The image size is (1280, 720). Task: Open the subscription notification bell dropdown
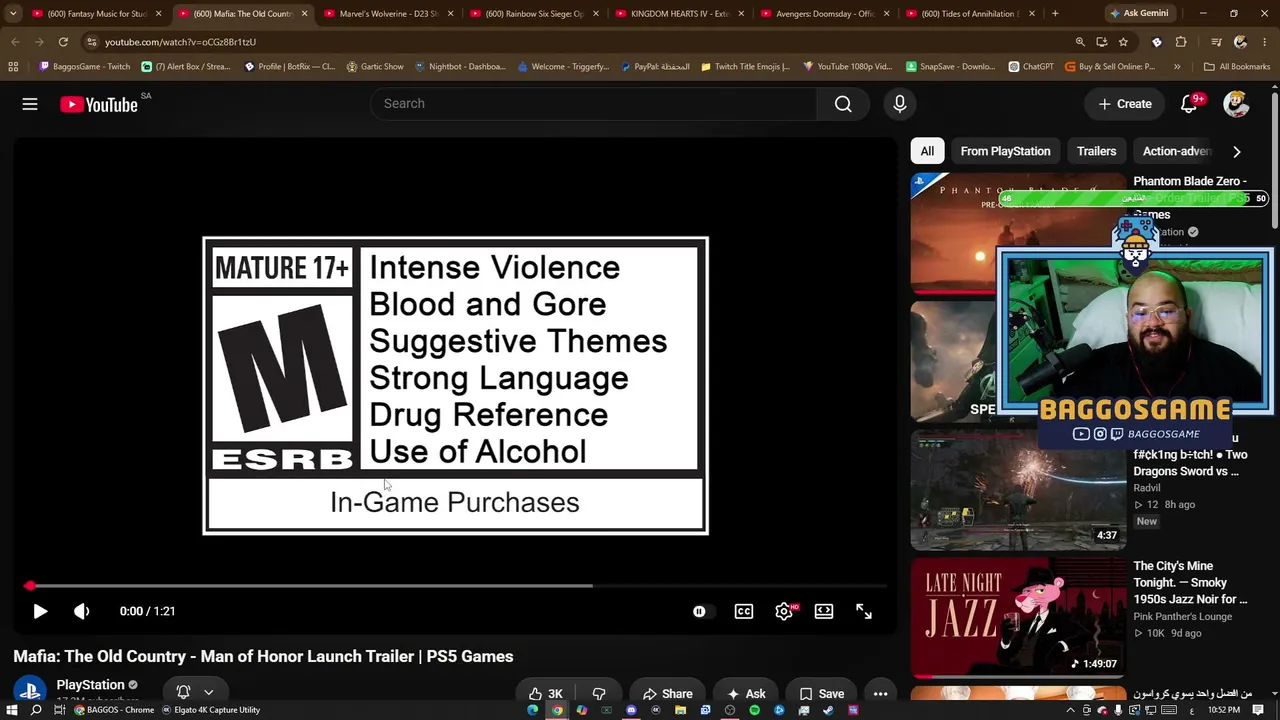click(195, 692)
